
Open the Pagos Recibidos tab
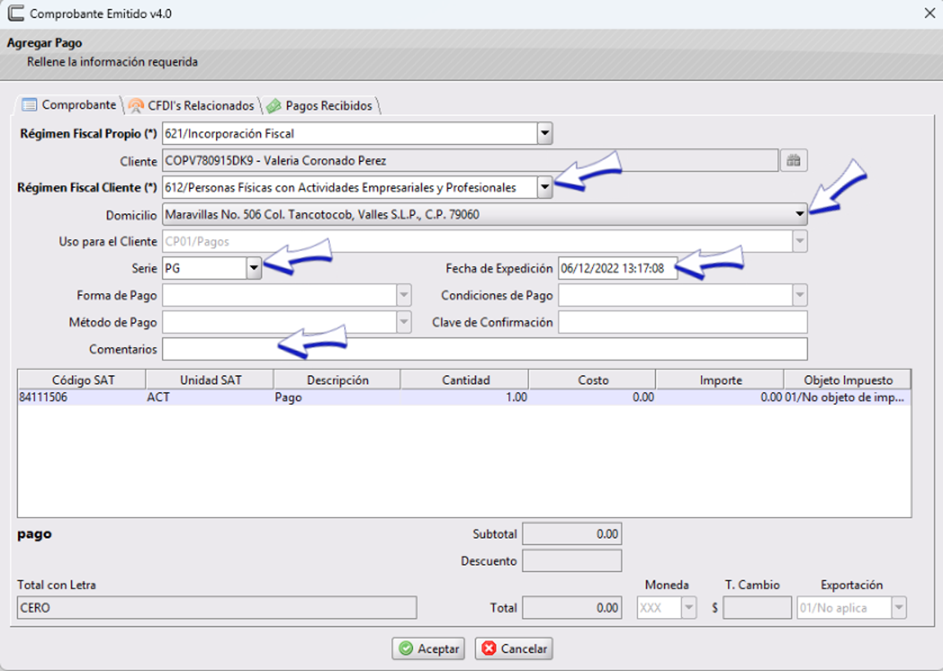pyautogui.click(x=321, y=106)
